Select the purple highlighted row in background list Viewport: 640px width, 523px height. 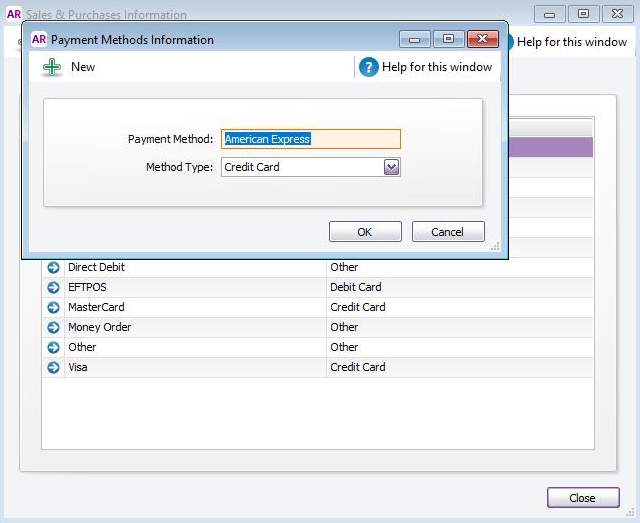coord(551,147)
